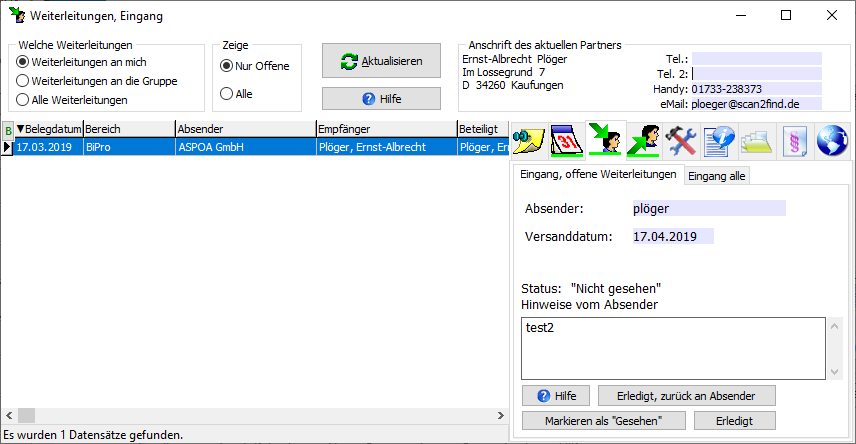Click the Tel. 2 input field
Image resolution: width=856 pixels, height=444 pixels.
coord(757,74)
